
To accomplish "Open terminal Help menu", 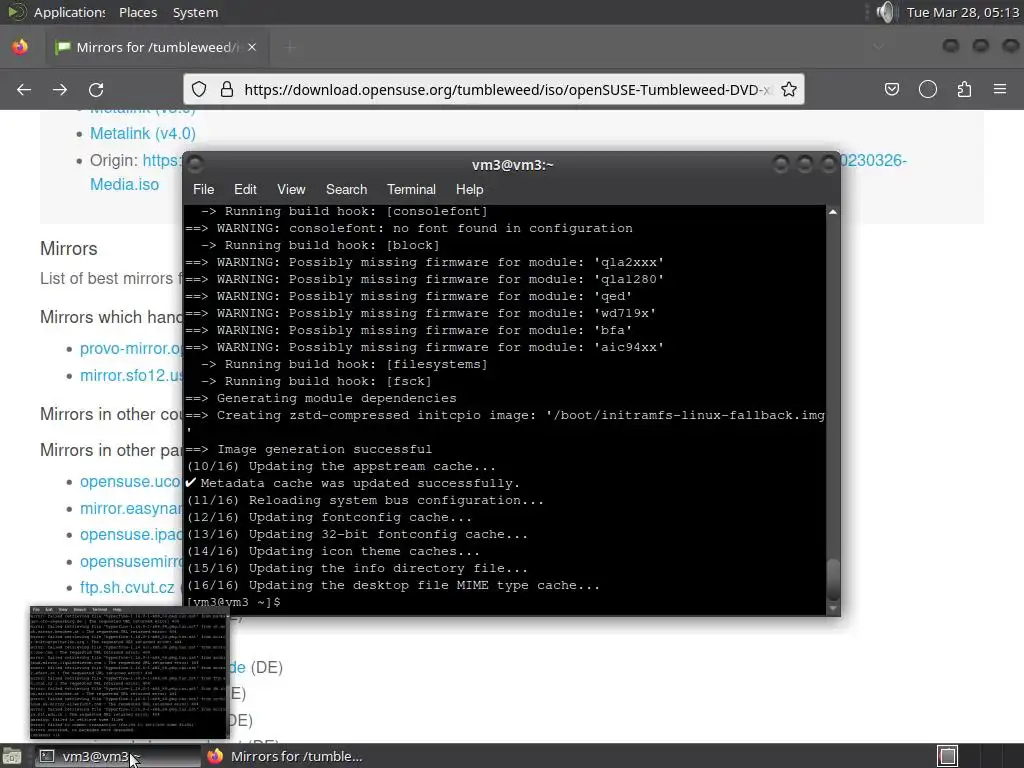I will pos(470,189).
